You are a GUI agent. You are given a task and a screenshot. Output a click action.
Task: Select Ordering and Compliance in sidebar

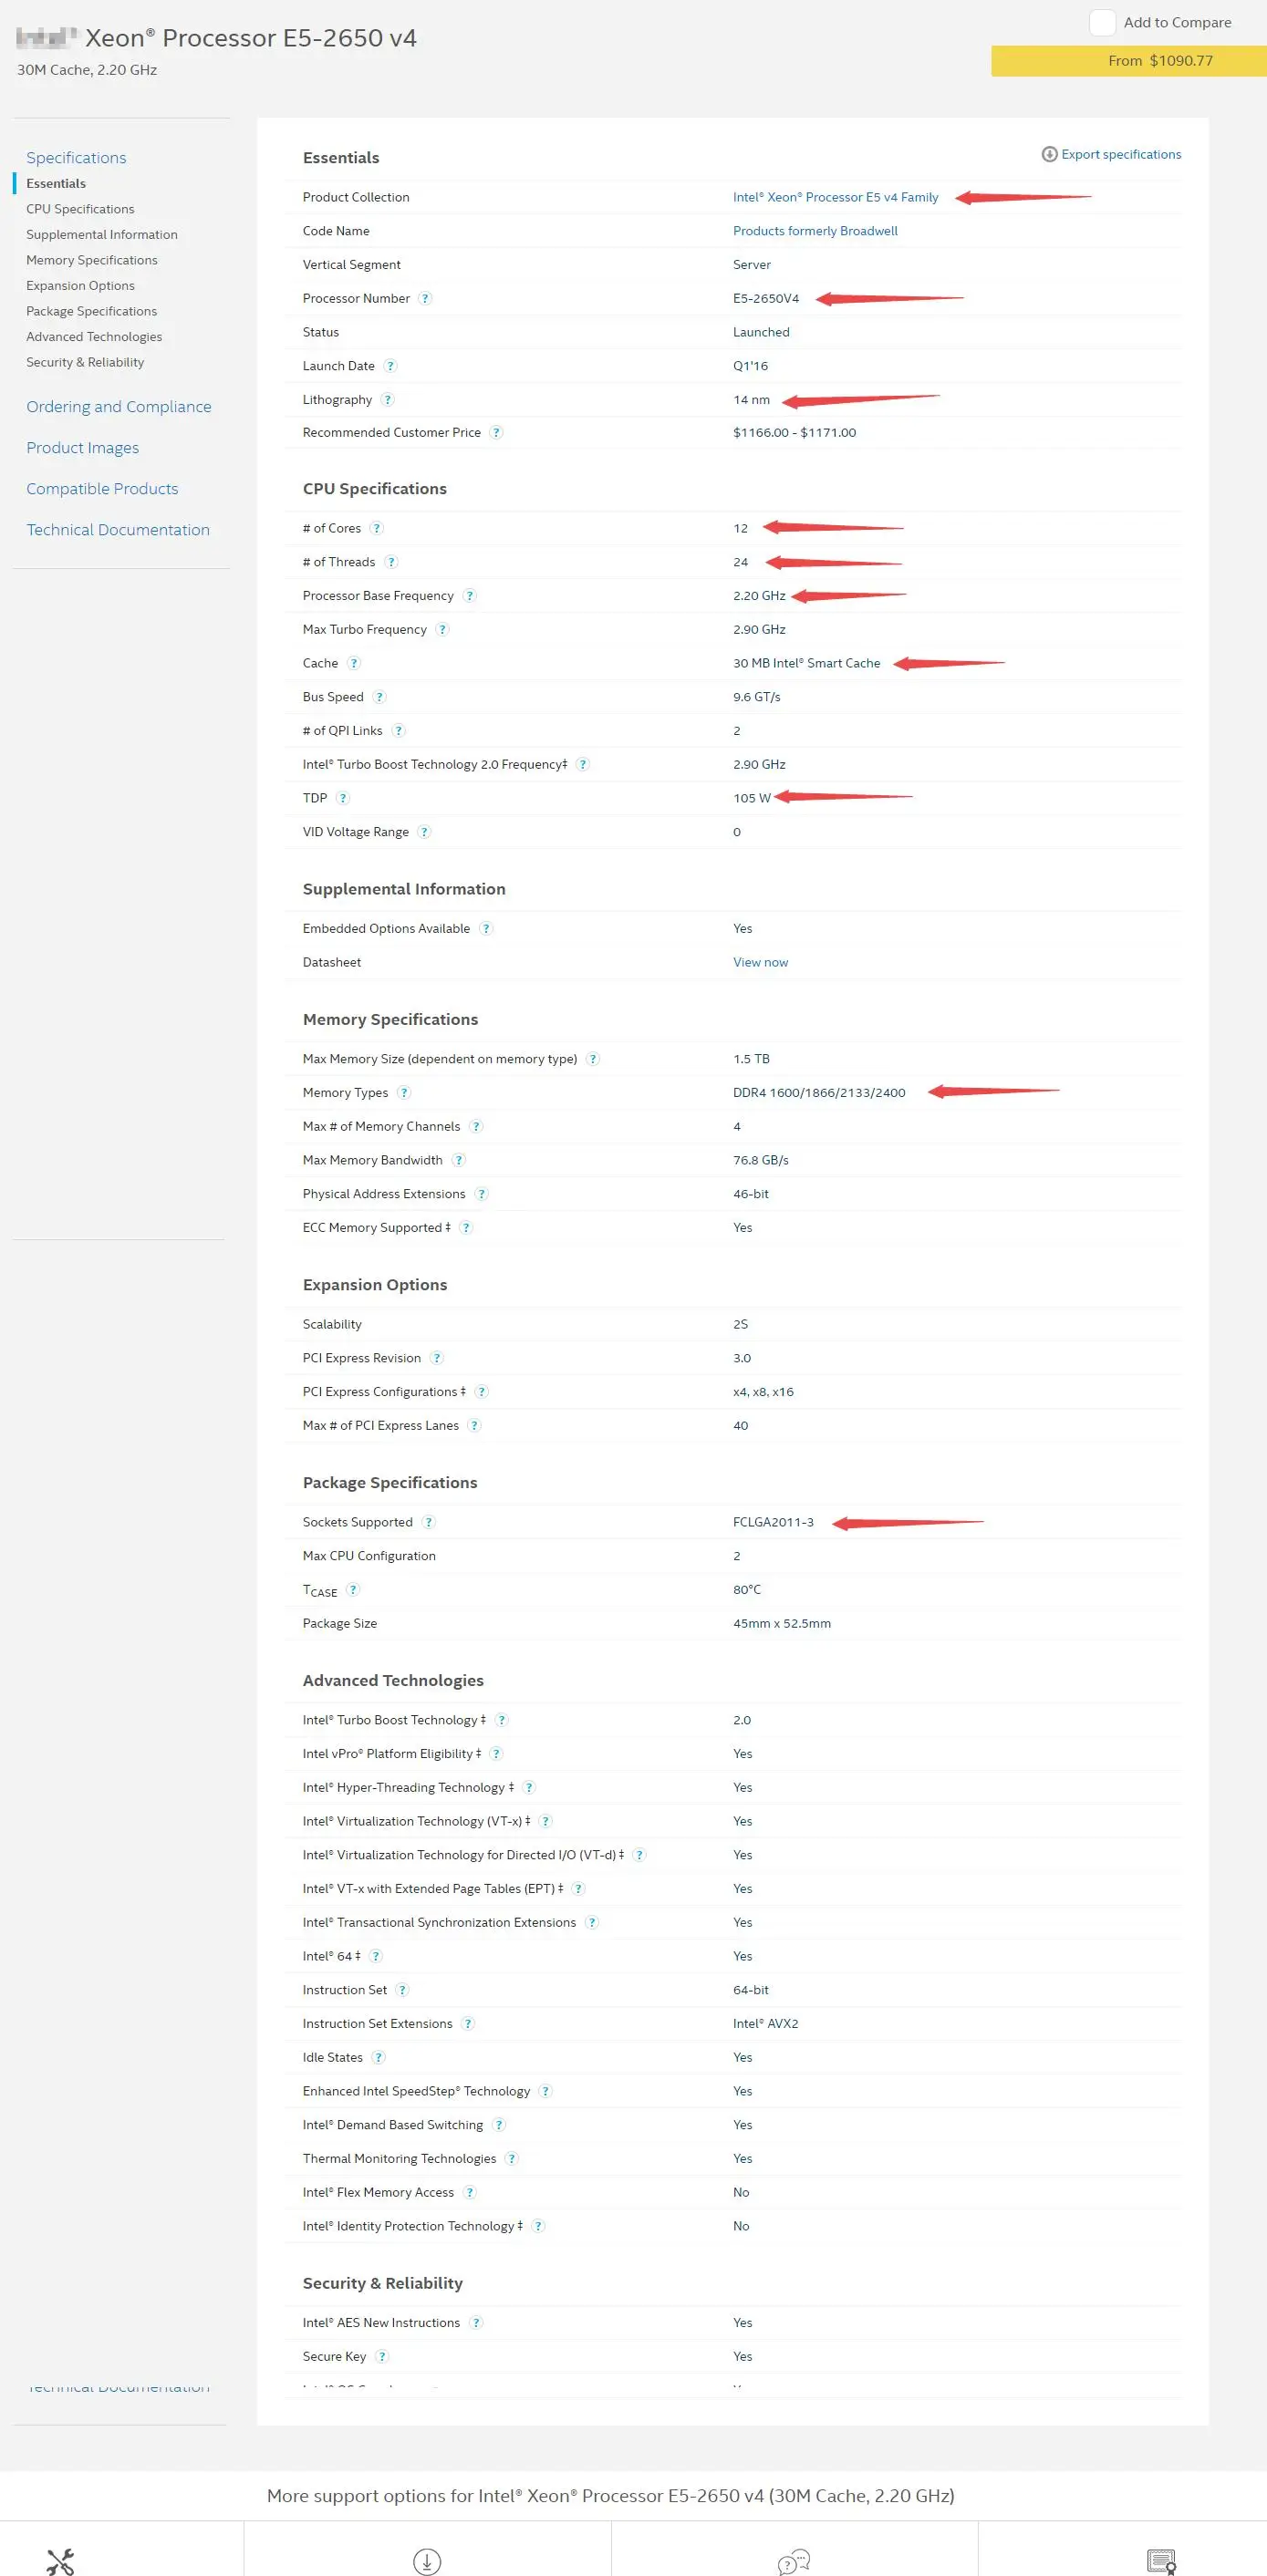(119, 407)
